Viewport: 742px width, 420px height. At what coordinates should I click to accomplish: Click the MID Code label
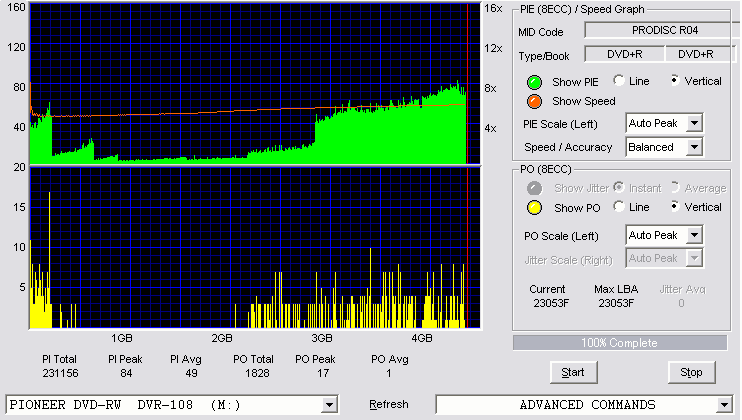point(540,32)
